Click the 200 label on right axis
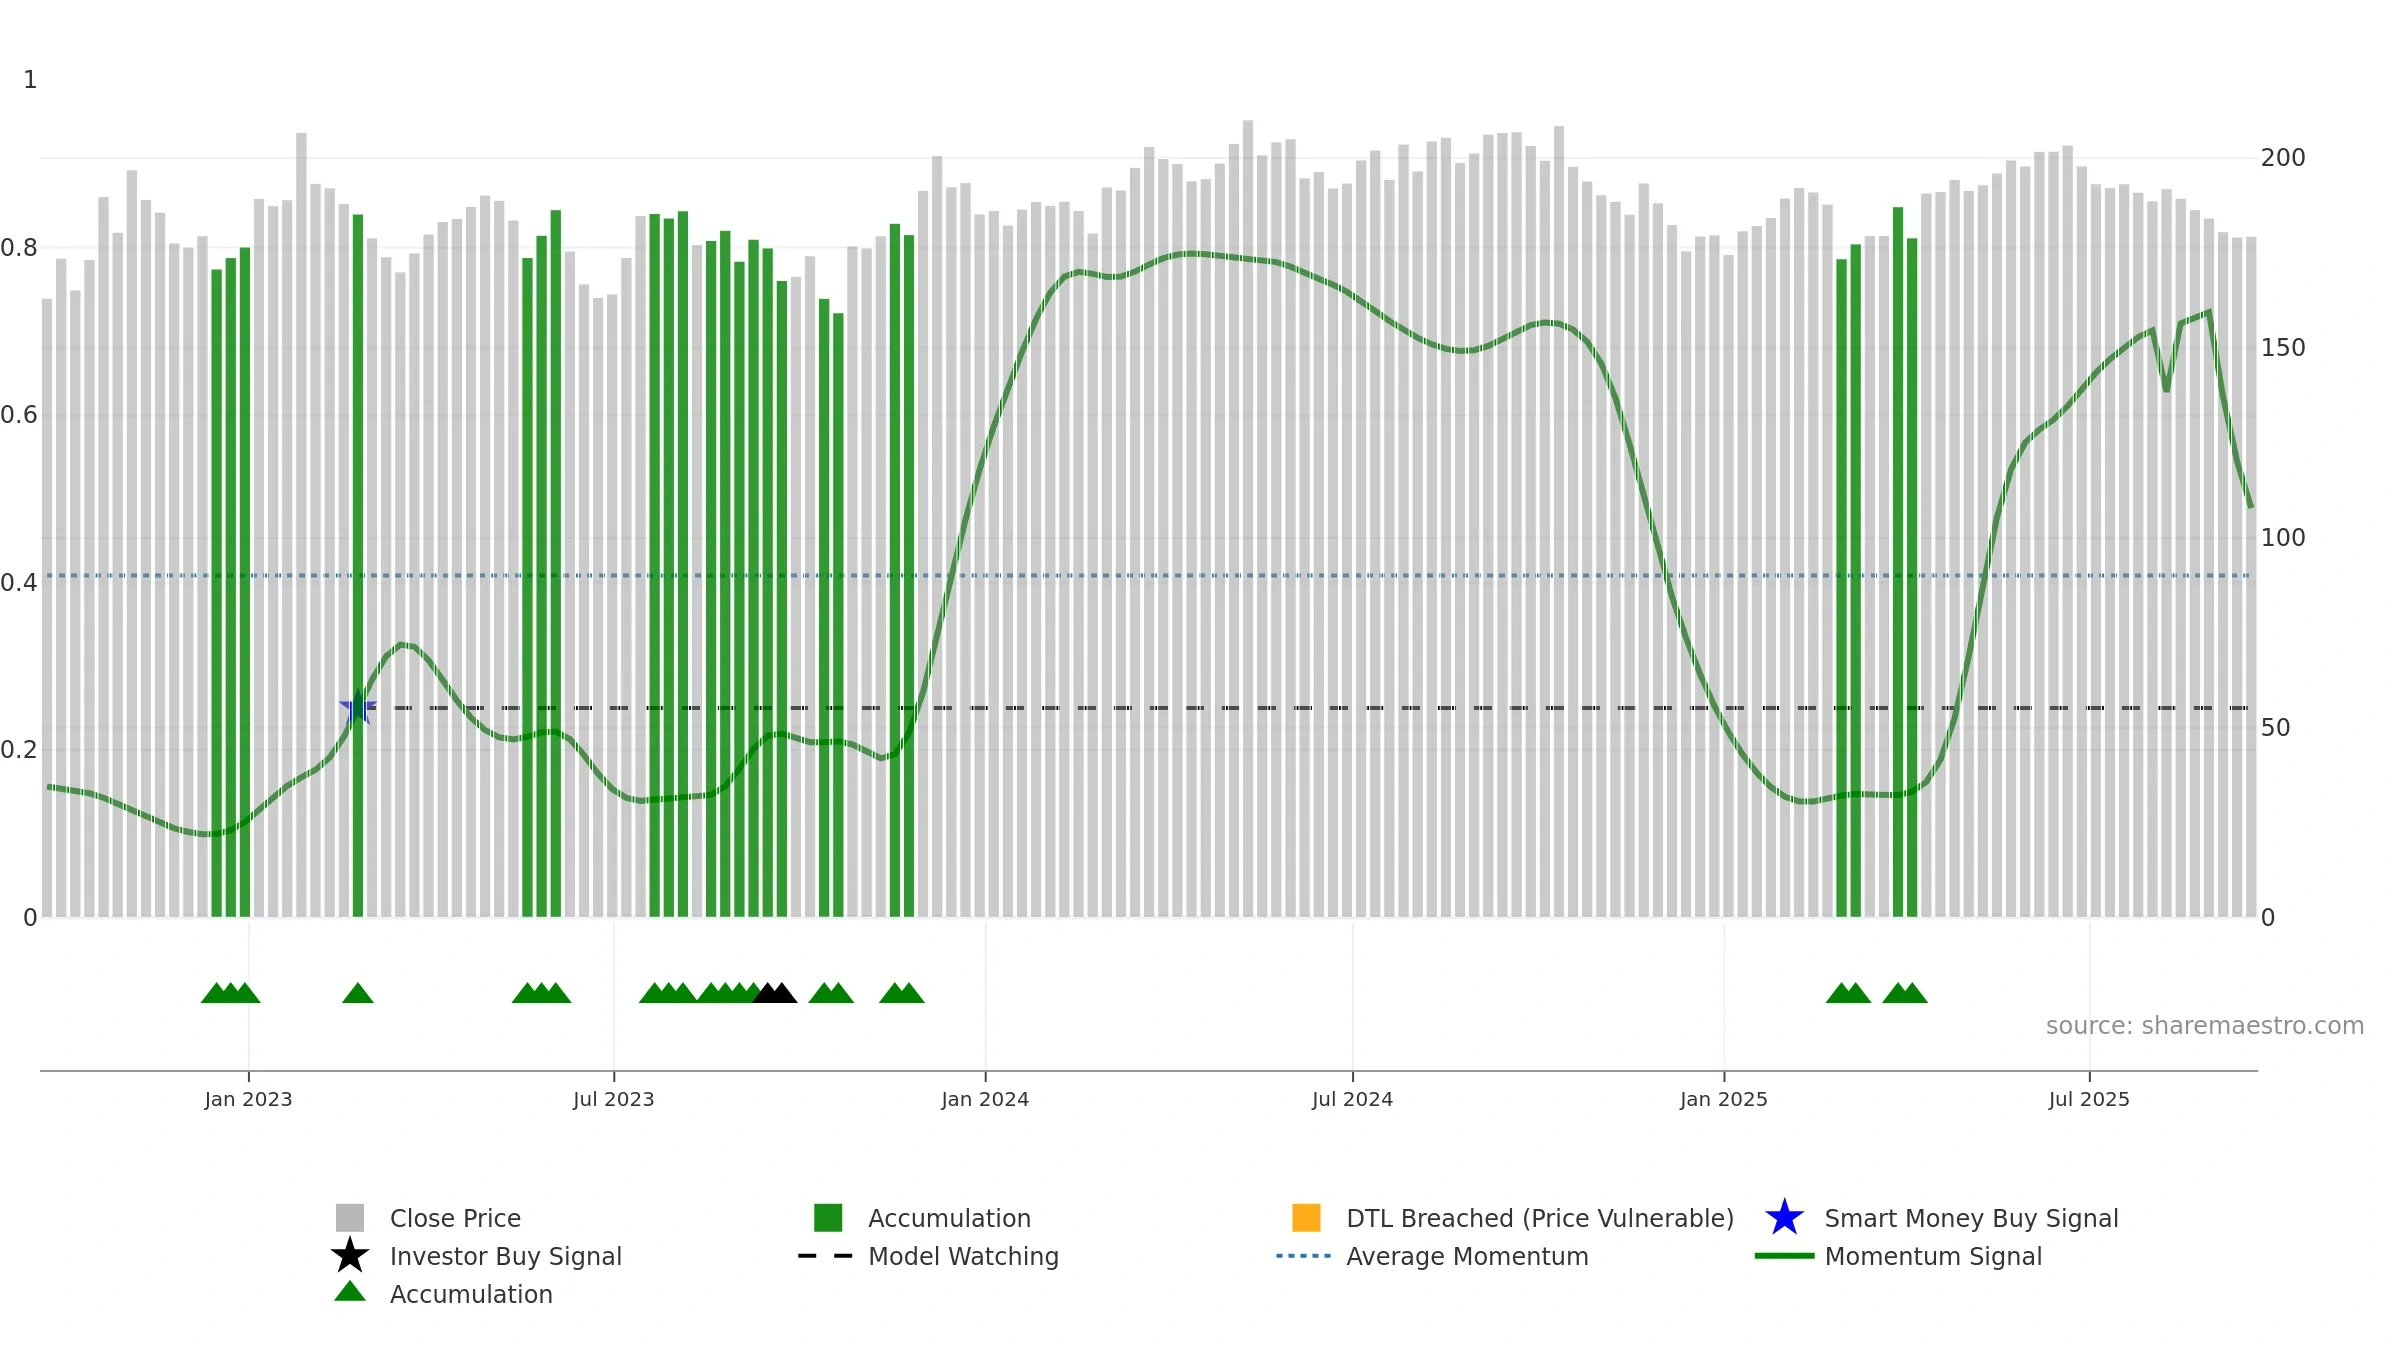 [2283, 158]
